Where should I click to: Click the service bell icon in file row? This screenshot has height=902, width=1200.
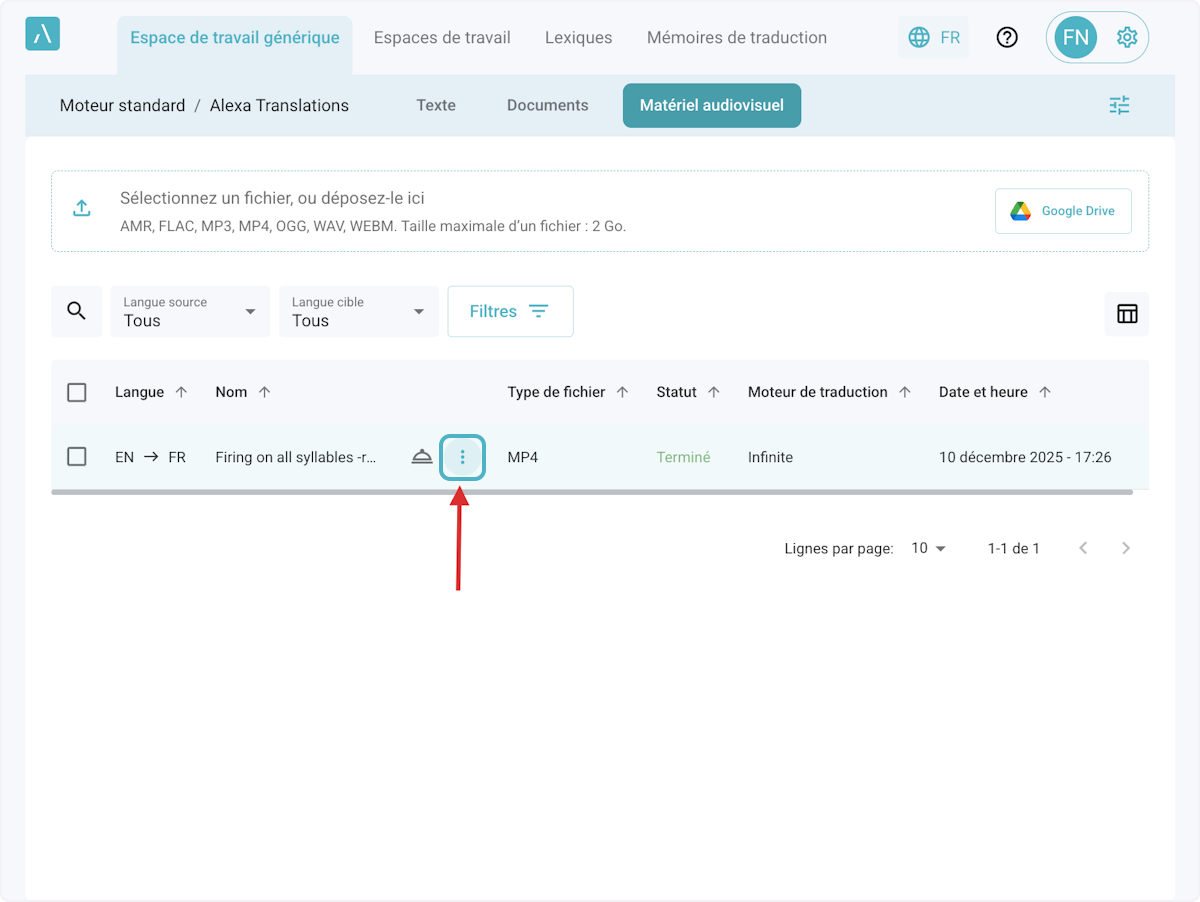click(422, 457)
